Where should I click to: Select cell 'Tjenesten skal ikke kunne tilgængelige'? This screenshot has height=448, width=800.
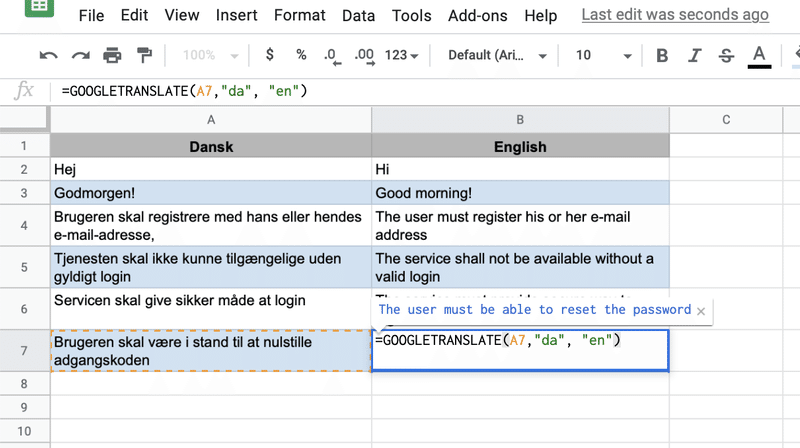[211, 267]
